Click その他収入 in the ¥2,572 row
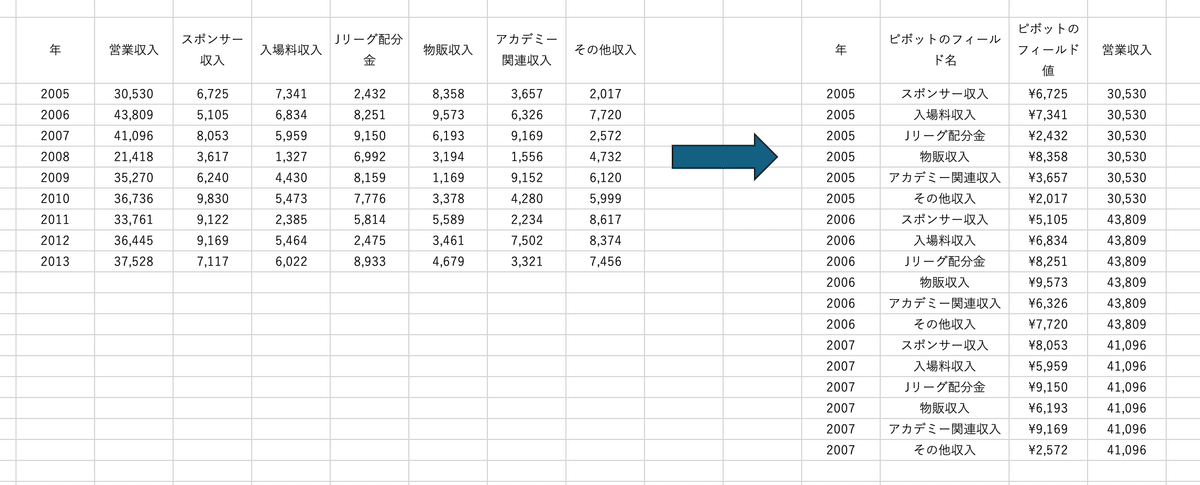This screenshot has width=1200, height=485. (x=944, y=450)
